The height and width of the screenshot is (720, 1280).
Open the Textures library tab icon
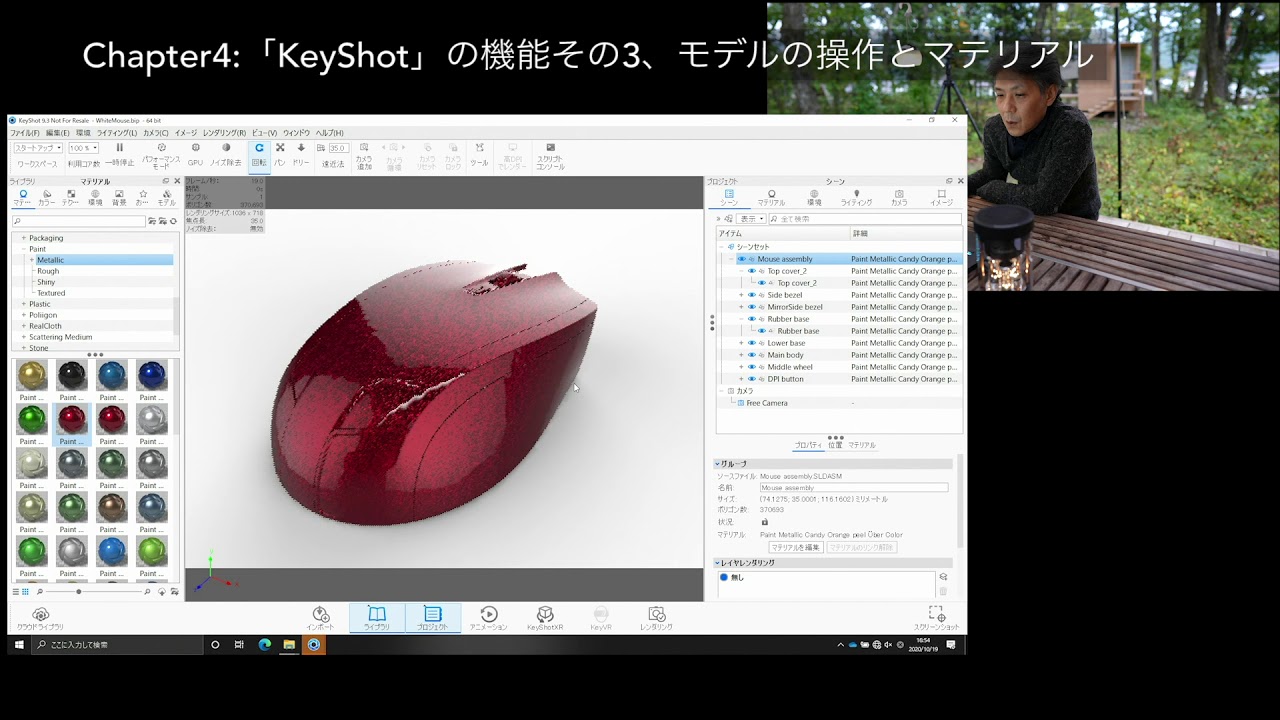coord(71,194)
